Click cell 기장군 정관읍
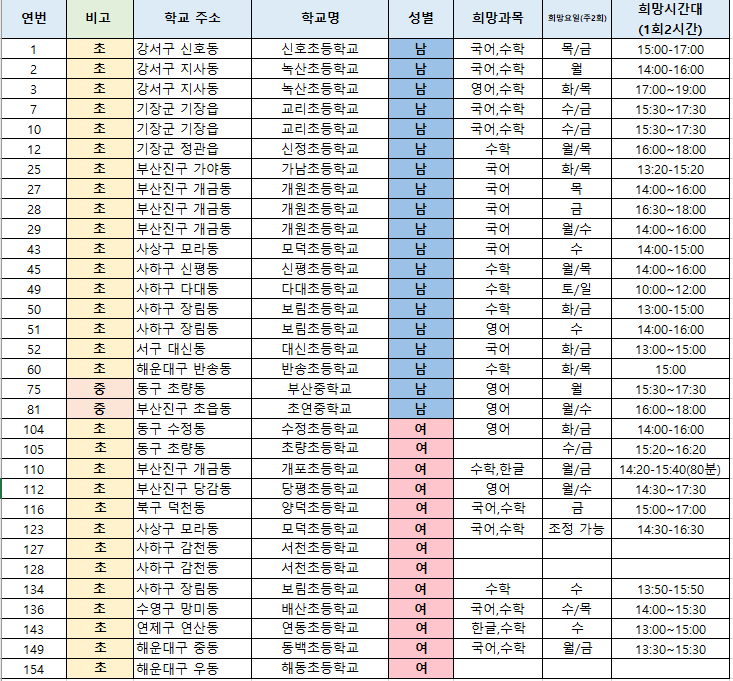The height and width of the screenshot is (681, 733). (x=192, y=149)
